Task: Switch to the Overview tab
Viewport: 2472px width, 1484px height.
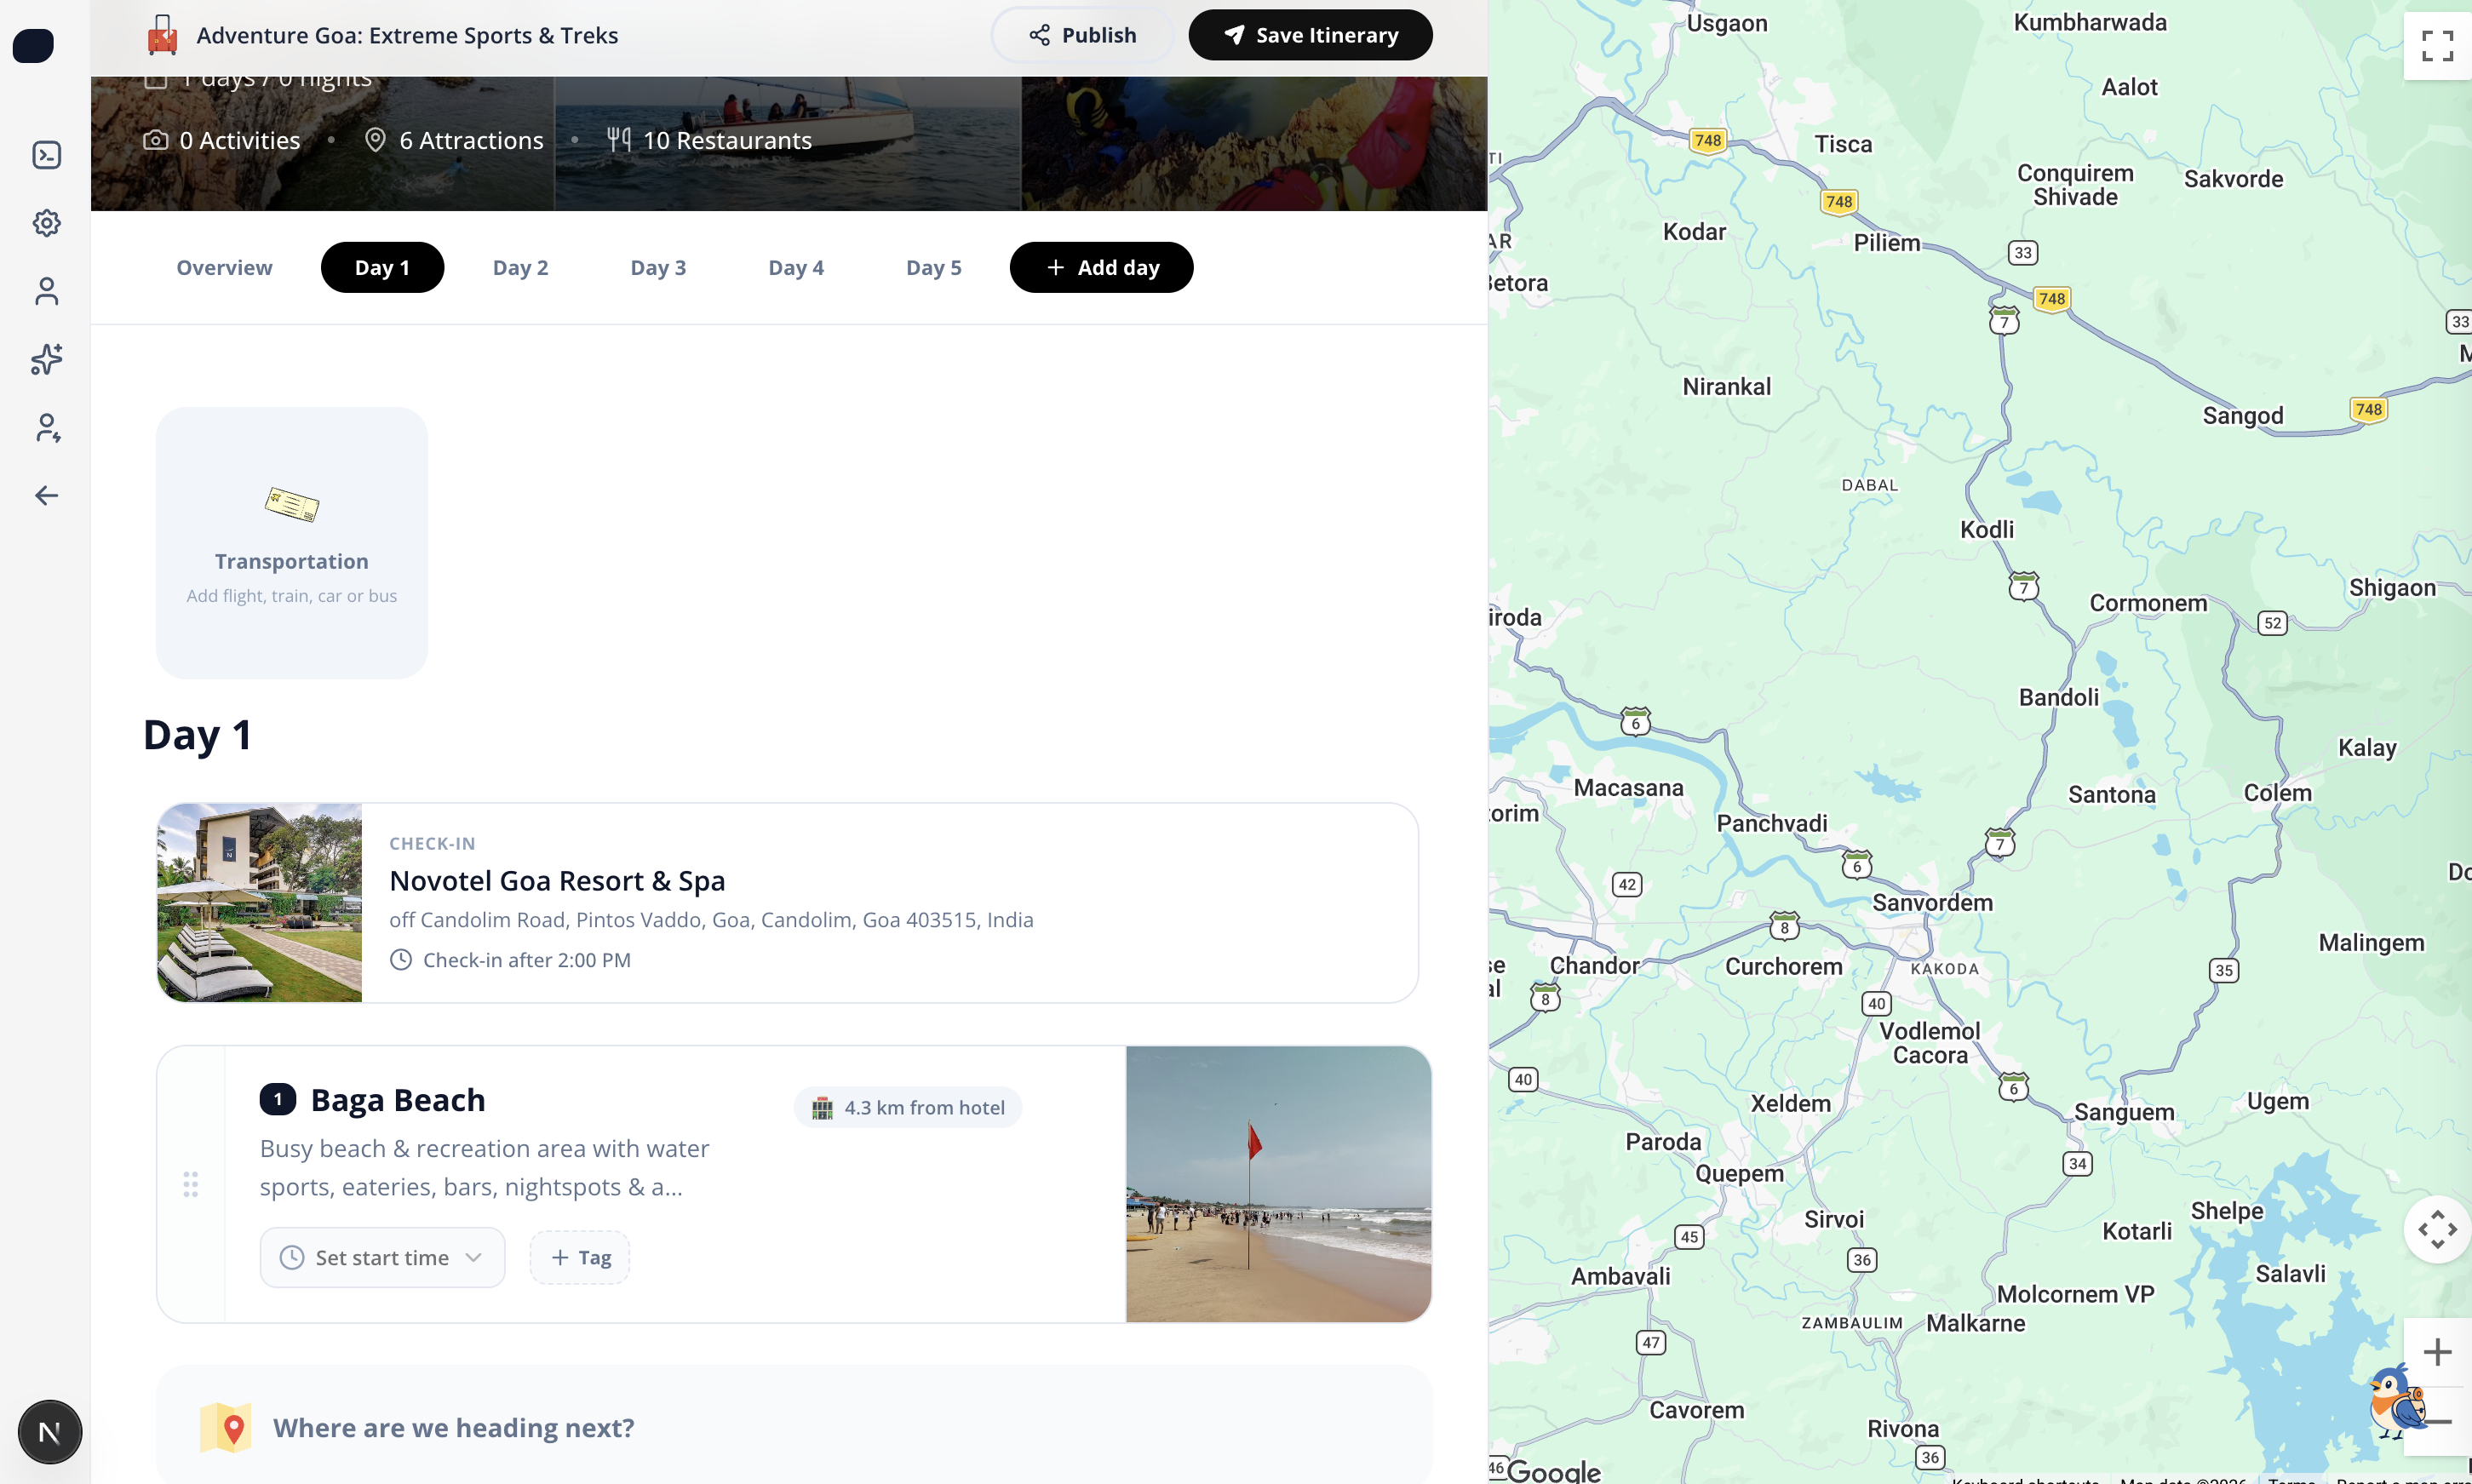Action: point(224,267)
